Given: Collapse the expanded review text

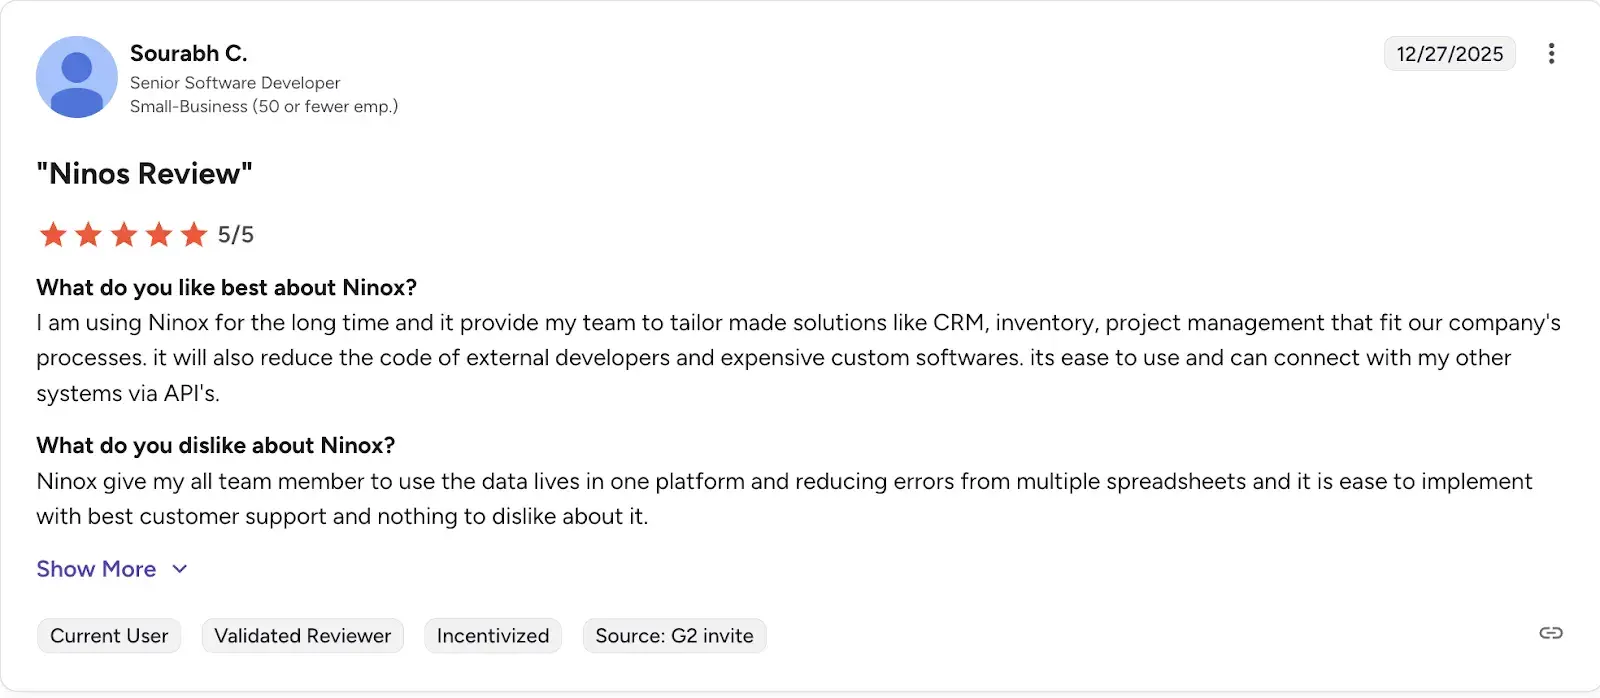Looking at the screenshot, I should coord(96,568).
